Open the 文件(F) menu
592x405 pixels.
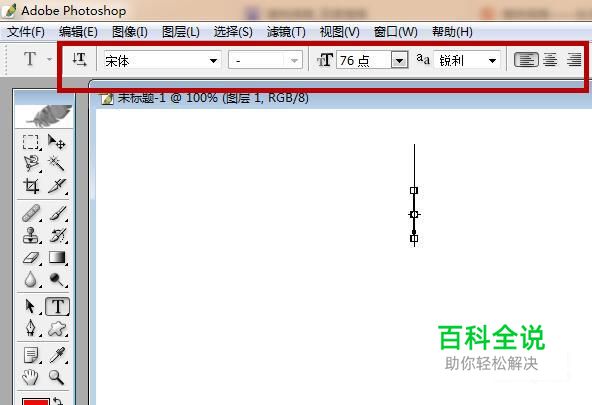[x=26, y=32]
